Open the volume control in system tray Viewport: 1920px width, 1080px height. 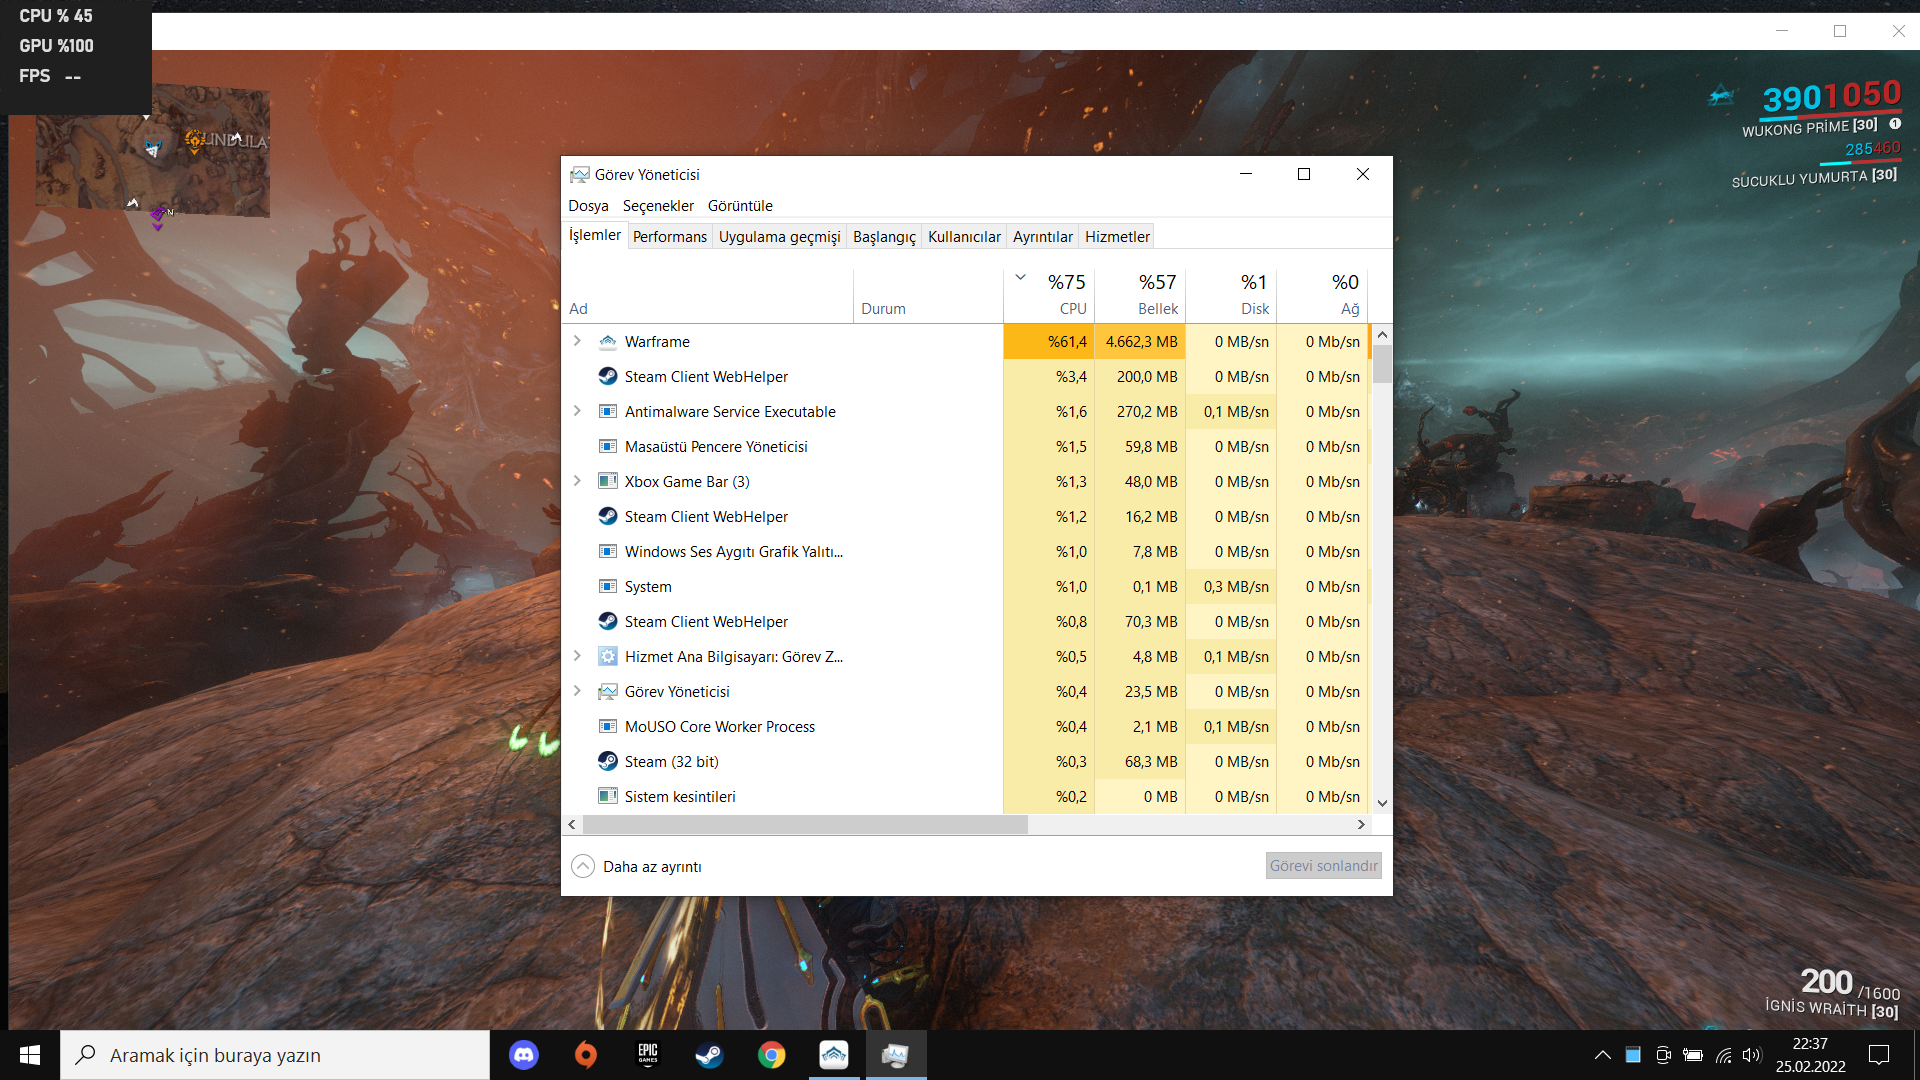click(x=1751, y=1055)
